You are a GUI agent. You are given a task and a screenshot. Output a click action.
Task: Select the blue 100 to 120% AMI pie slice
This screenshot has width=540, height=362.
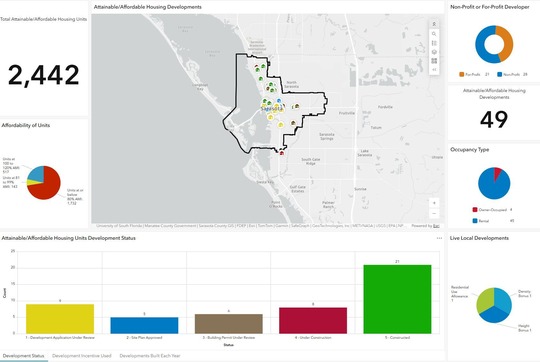point(37,174)
